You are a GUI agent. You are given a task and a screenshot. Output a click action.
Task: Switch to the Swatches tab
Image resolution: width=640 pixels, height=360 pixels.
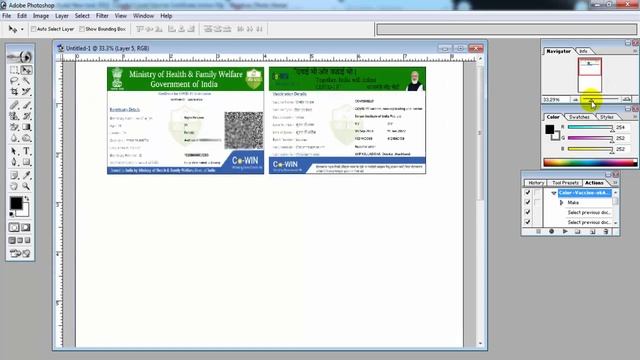click(x=579, y=117)
